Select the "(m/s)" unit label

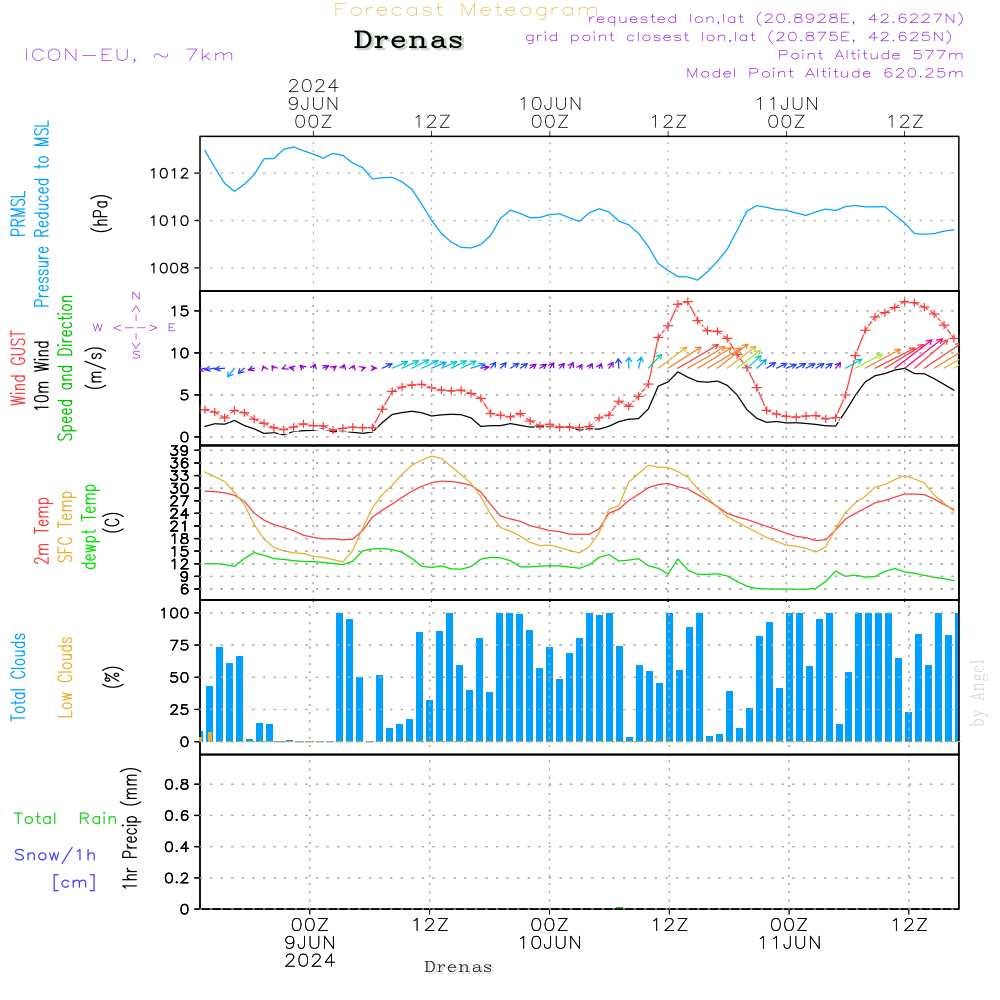(x=96, y=368)
